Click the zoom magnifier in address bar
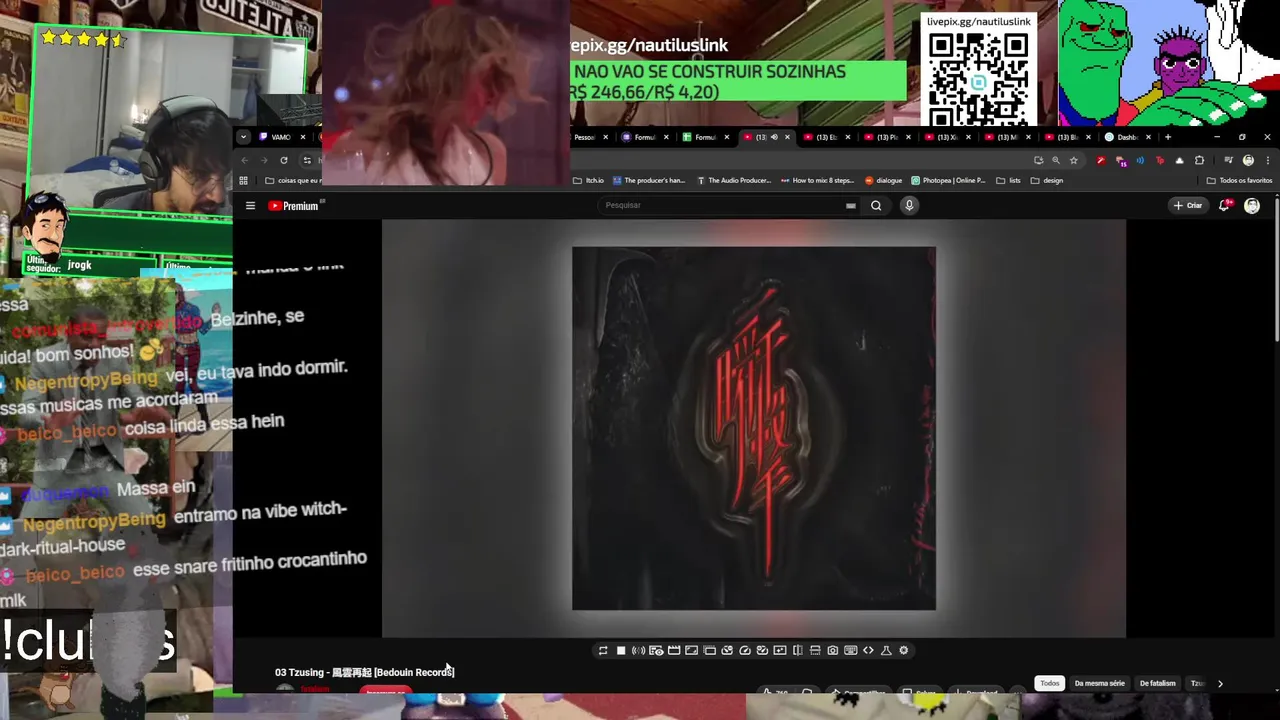The width and height of the screenshot is (1280, 720). [1056, 160]
